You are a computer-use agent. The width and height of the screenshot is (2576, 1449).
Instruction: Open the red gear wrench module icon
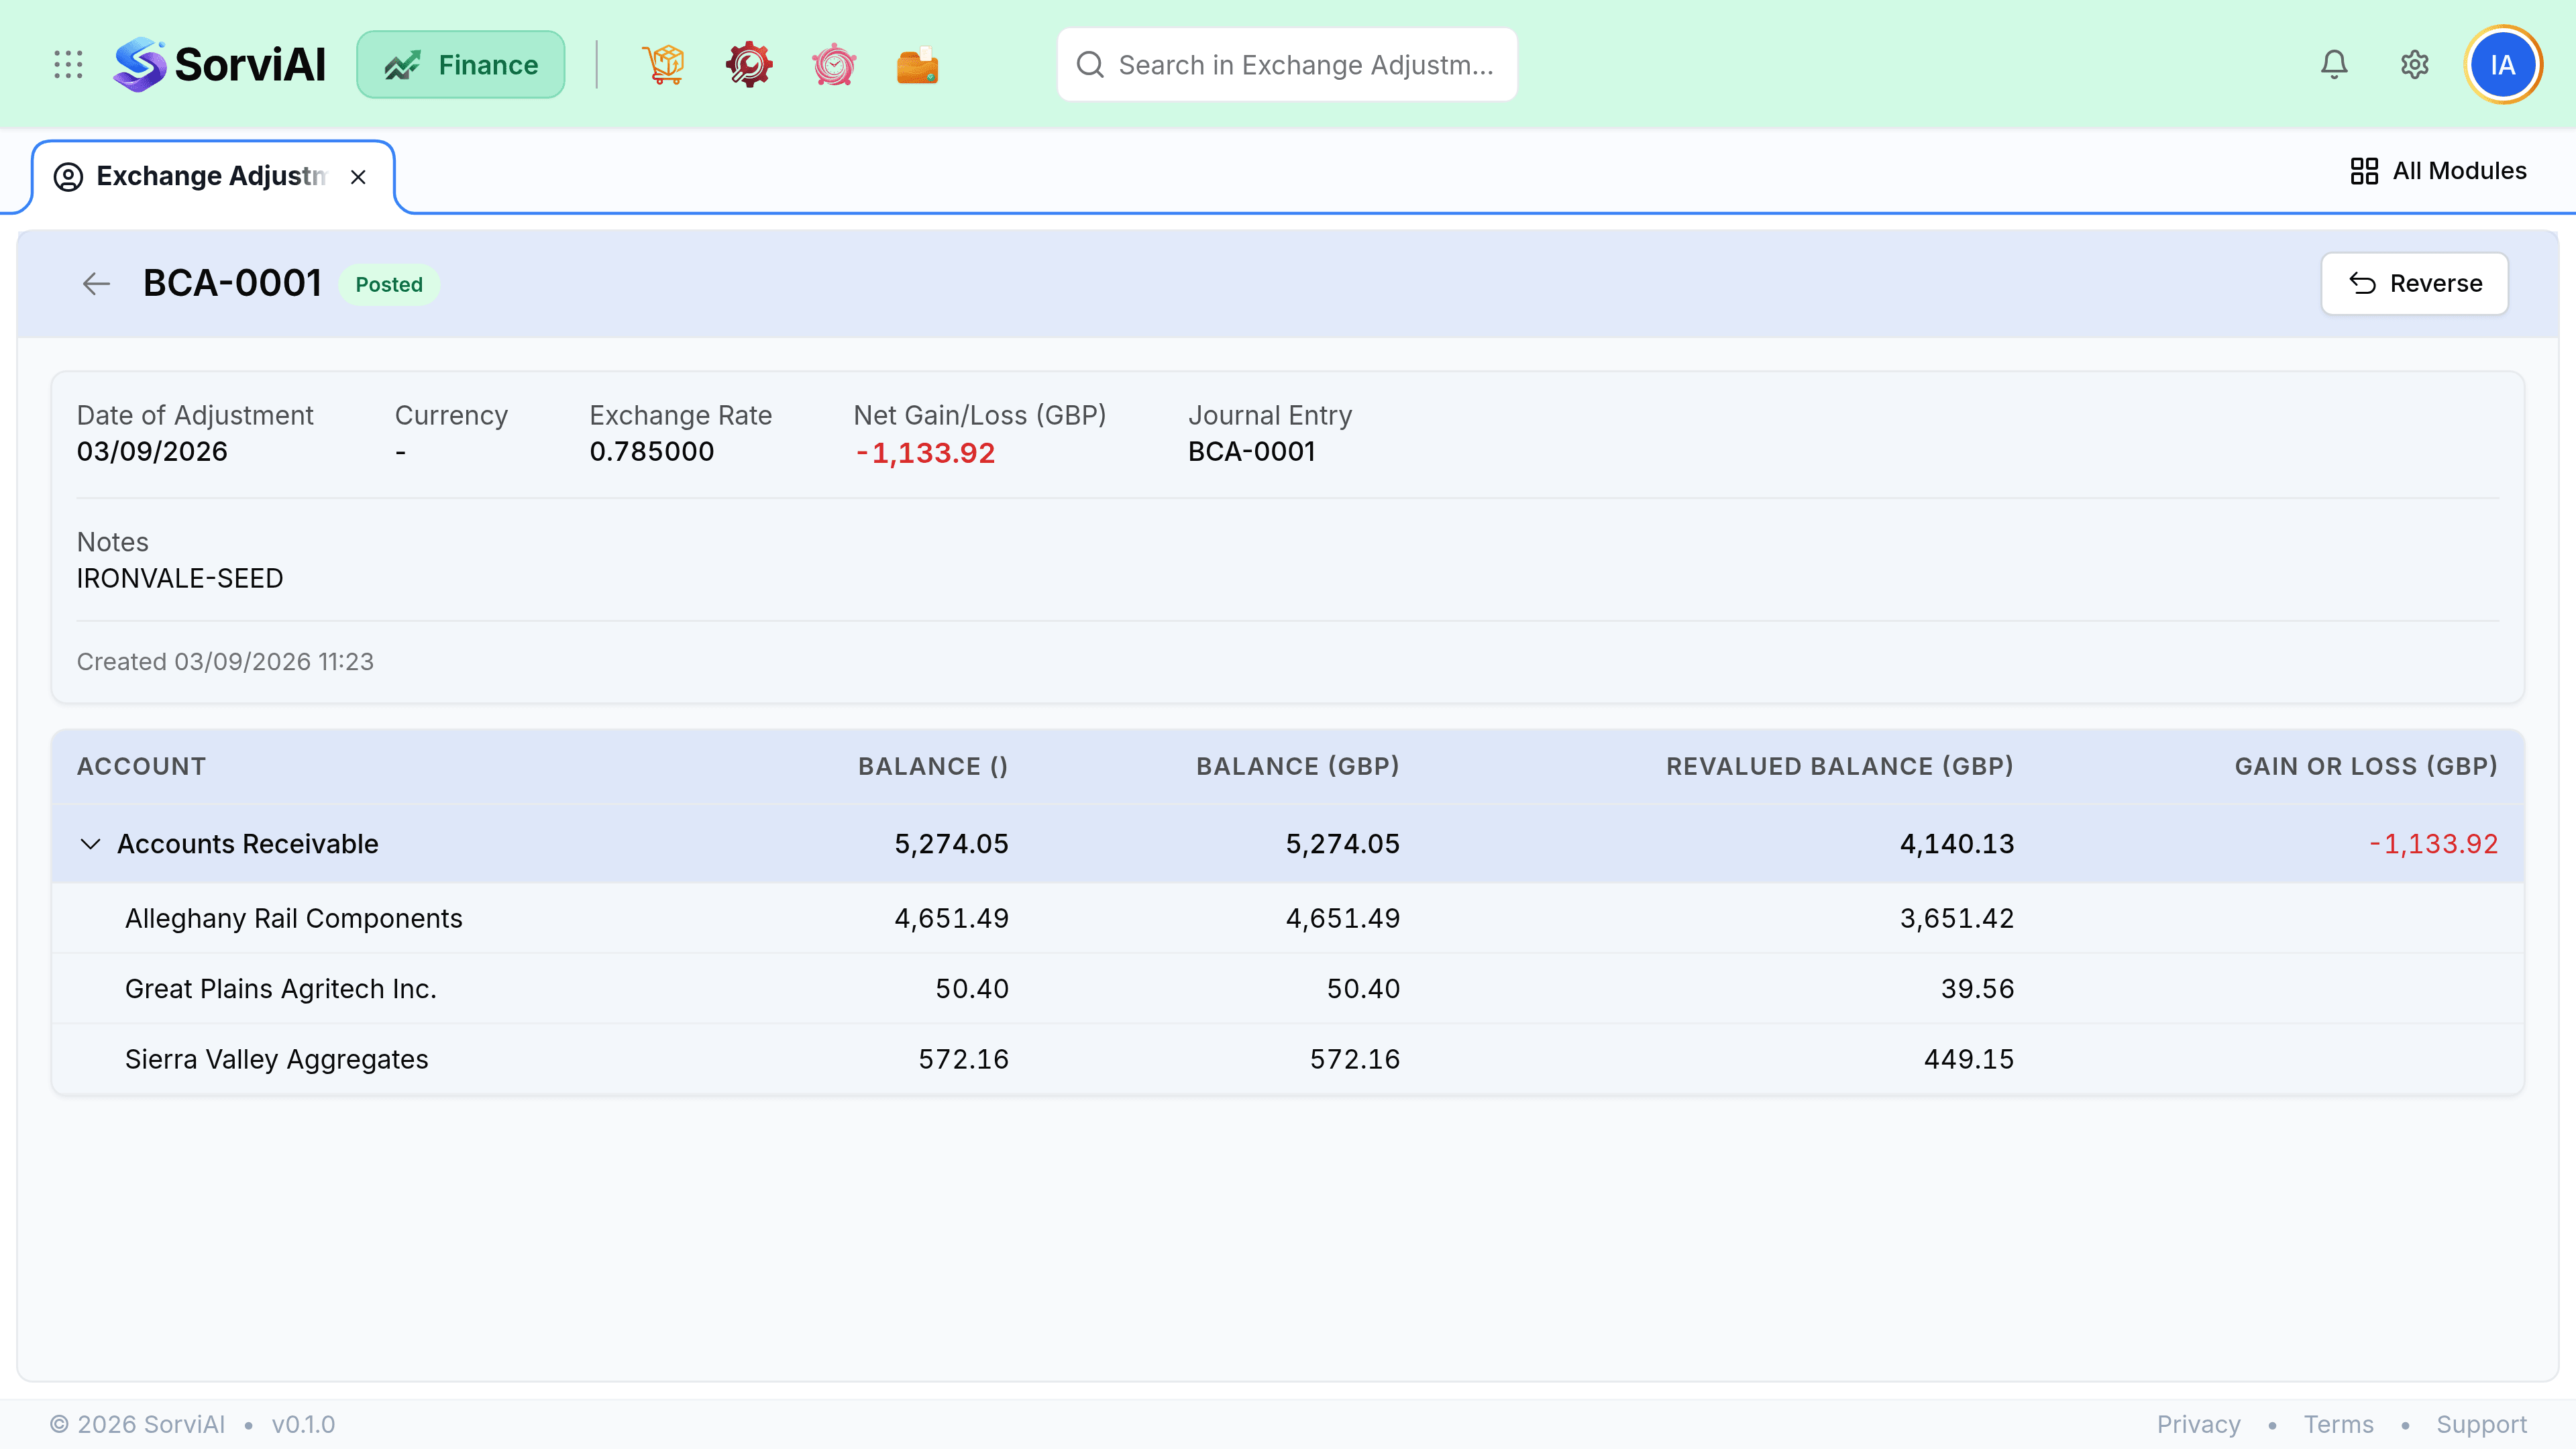point(749,65)
